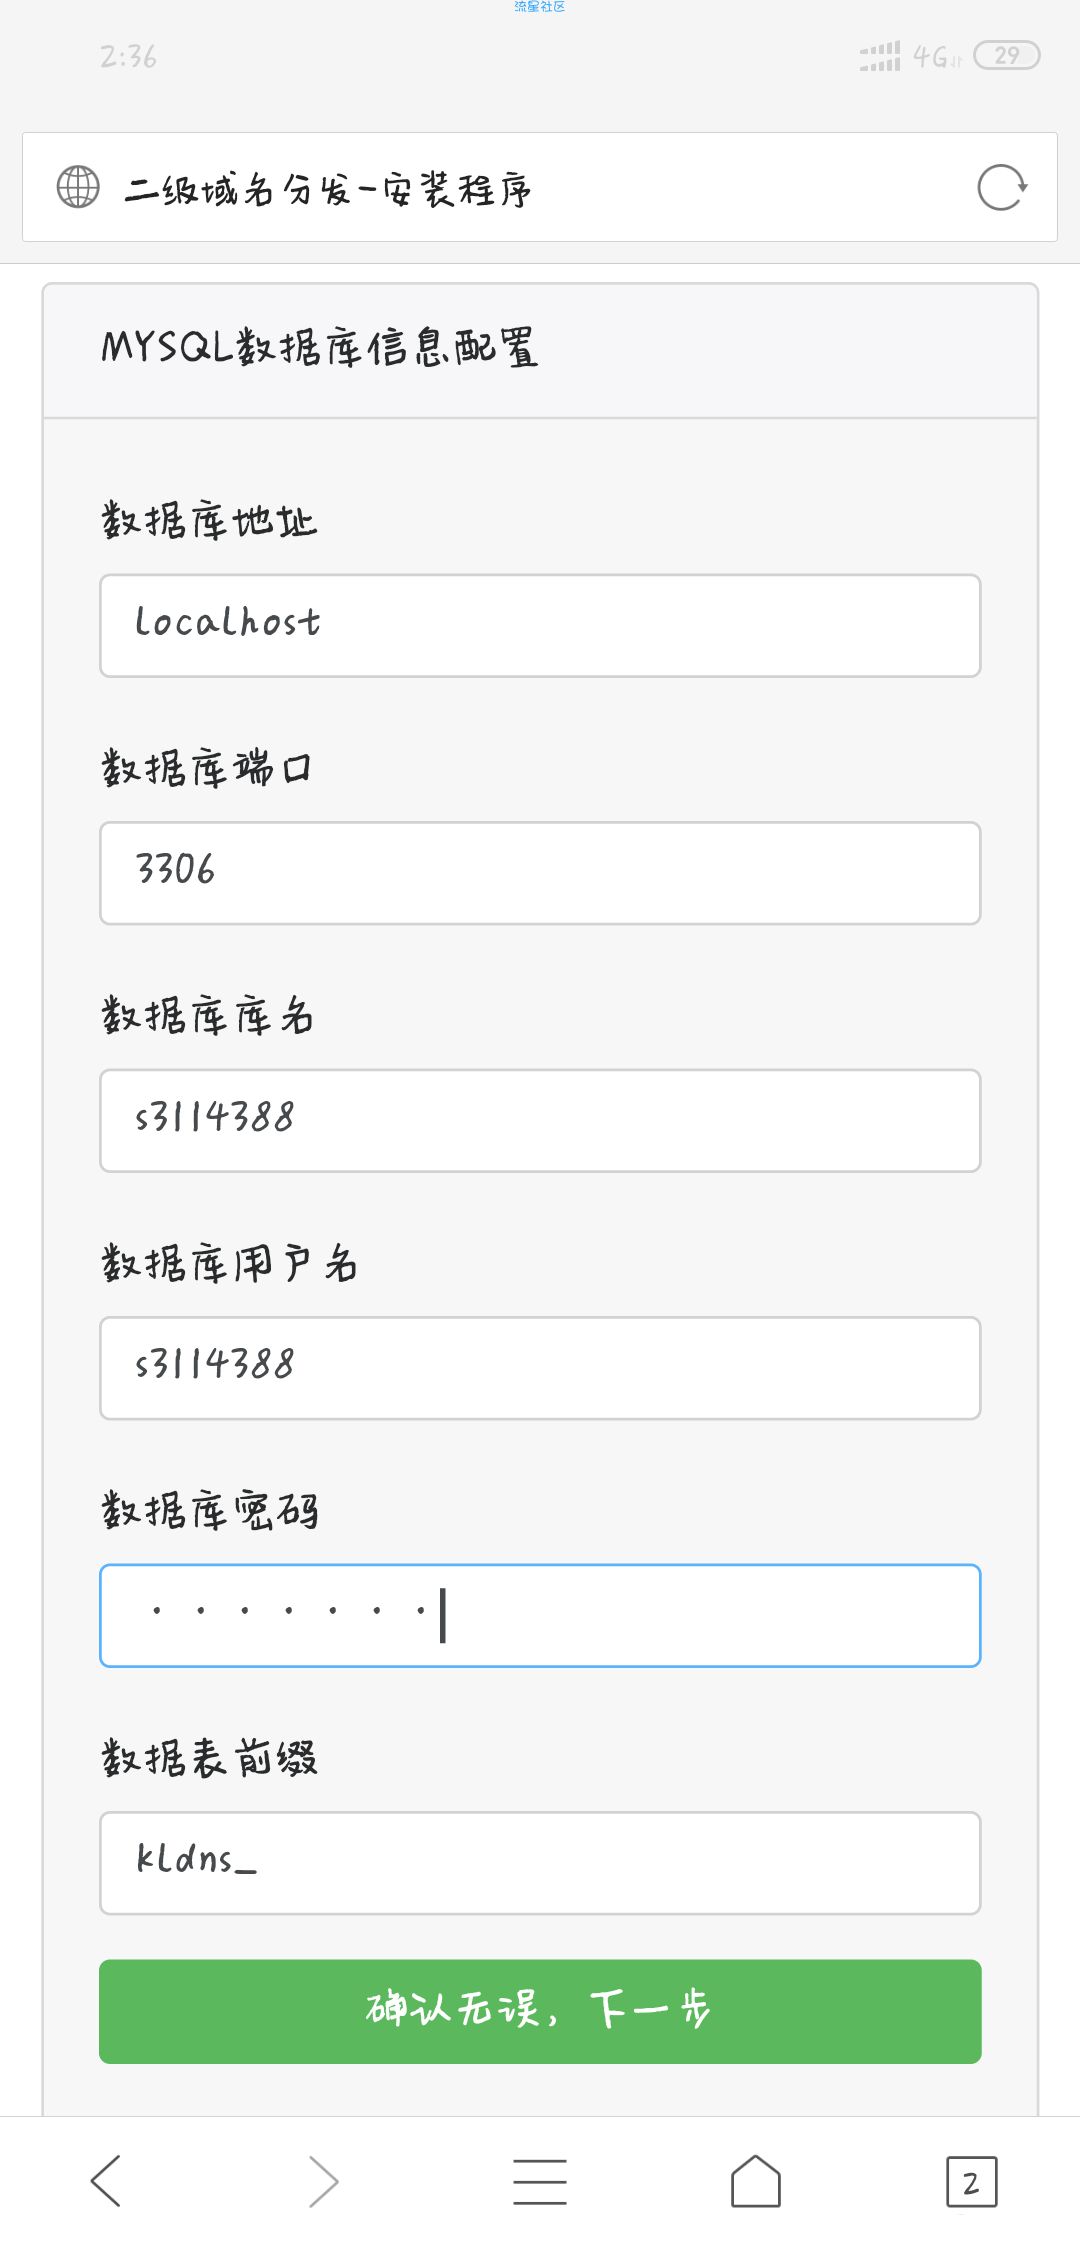
Task: Focus the database password field
Action: (540, 1616)
